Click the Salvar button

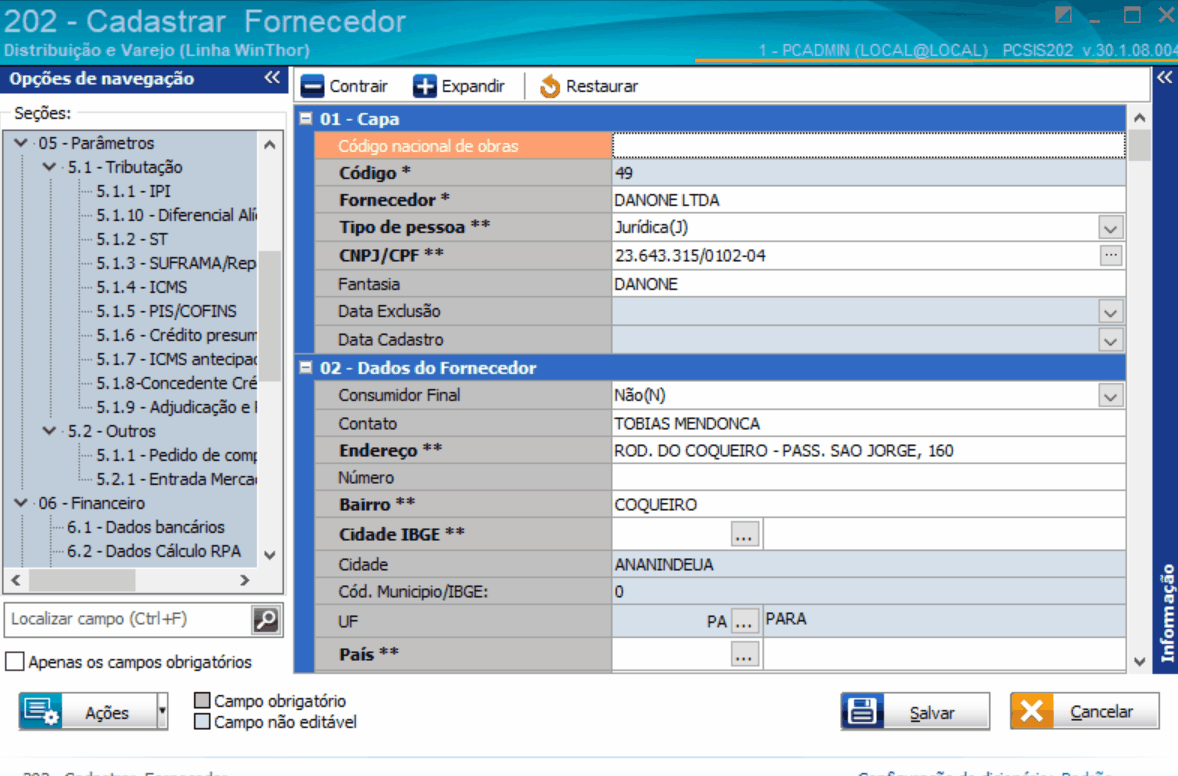point(915,711)
